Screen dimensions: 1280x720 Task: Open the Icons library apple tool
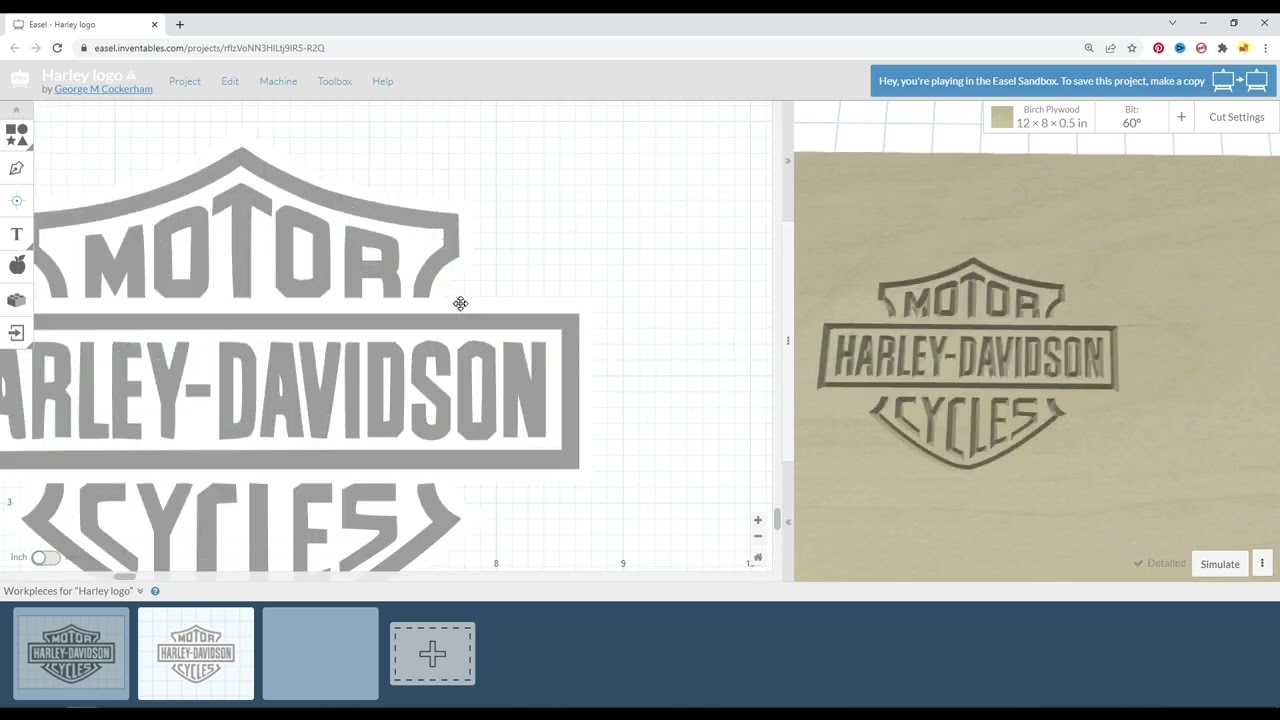click(x=17, y=265)
